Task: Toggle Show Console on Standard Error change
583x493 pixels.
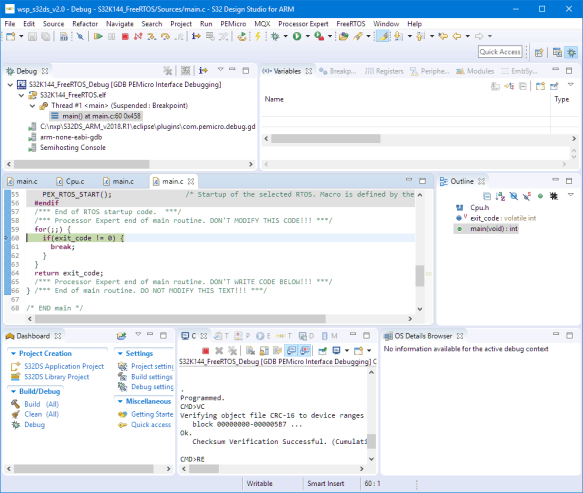Action: [x=305, y=351]
